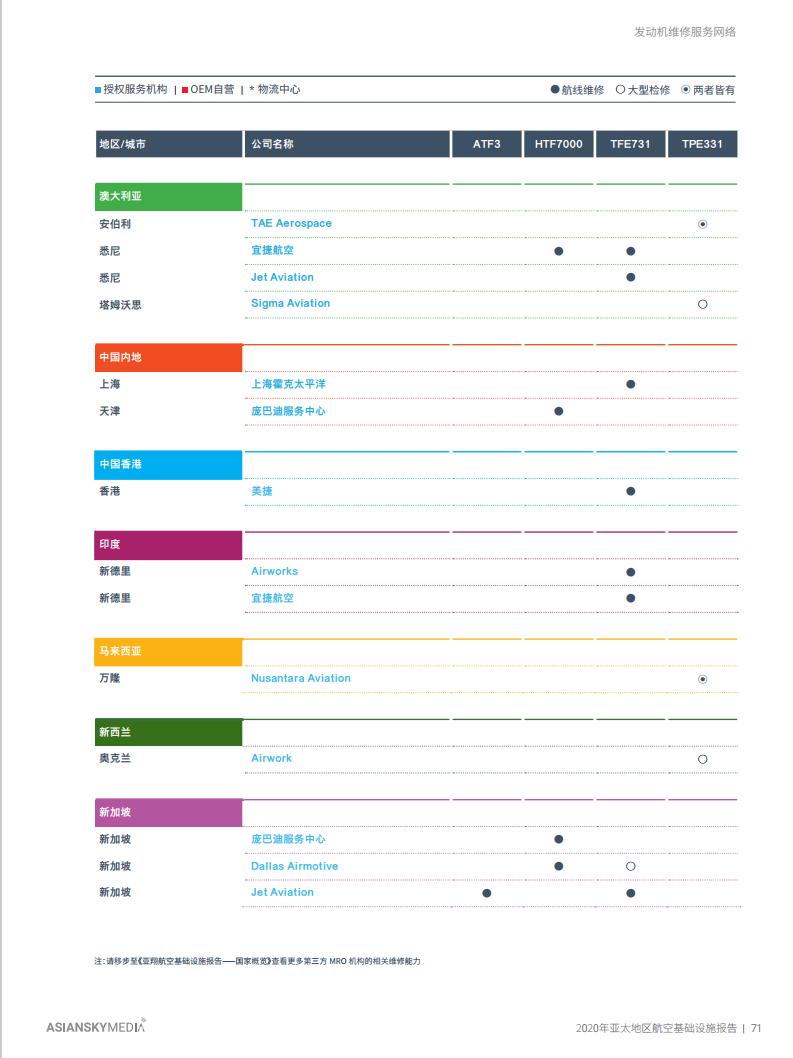The image size is (793, 1058).
Task: Click the filled 航线维修 legend circle
Action: (x=555, y=90)
